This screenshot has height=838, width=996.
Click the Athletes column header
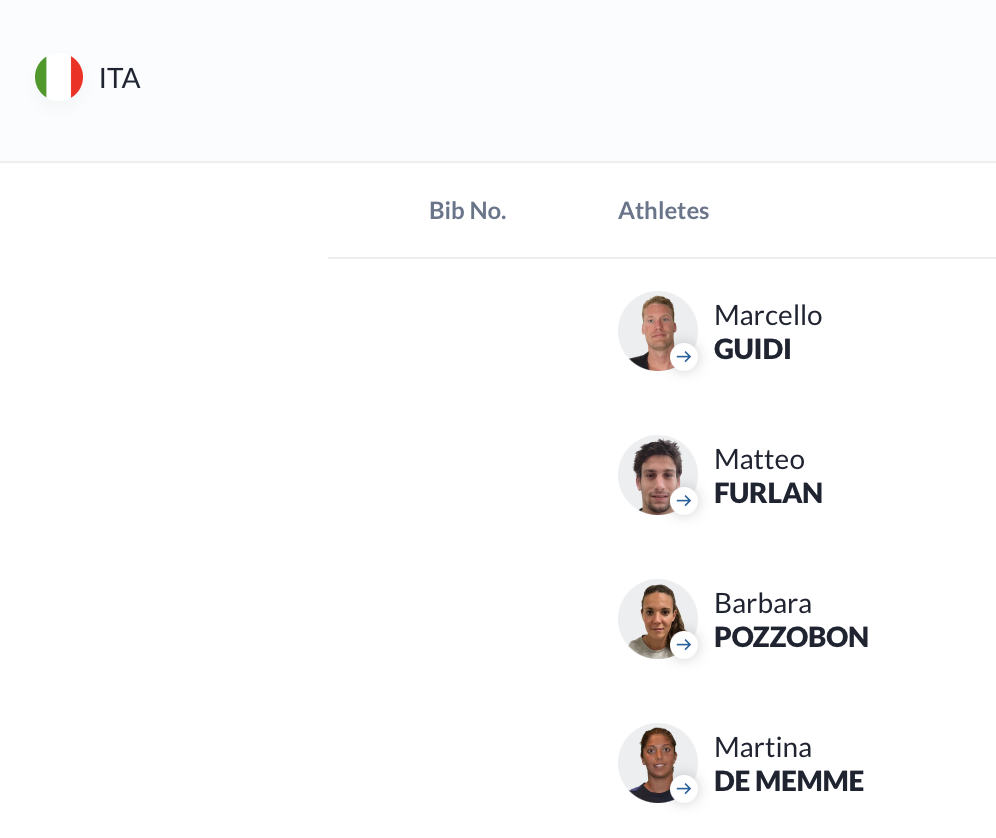click(x=663, y=210)
